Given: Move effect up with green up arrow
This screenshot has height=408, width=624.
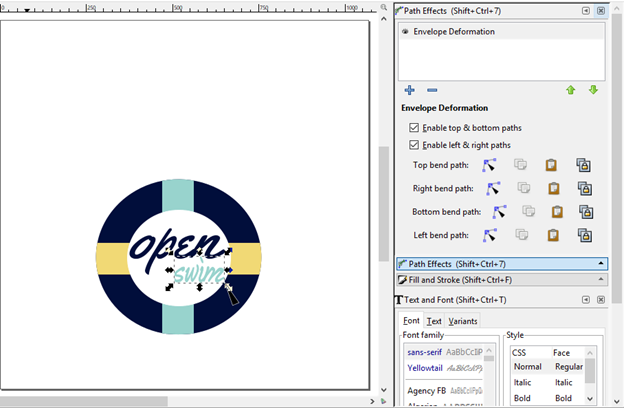Looking at the screenshot, I should 571,90.
